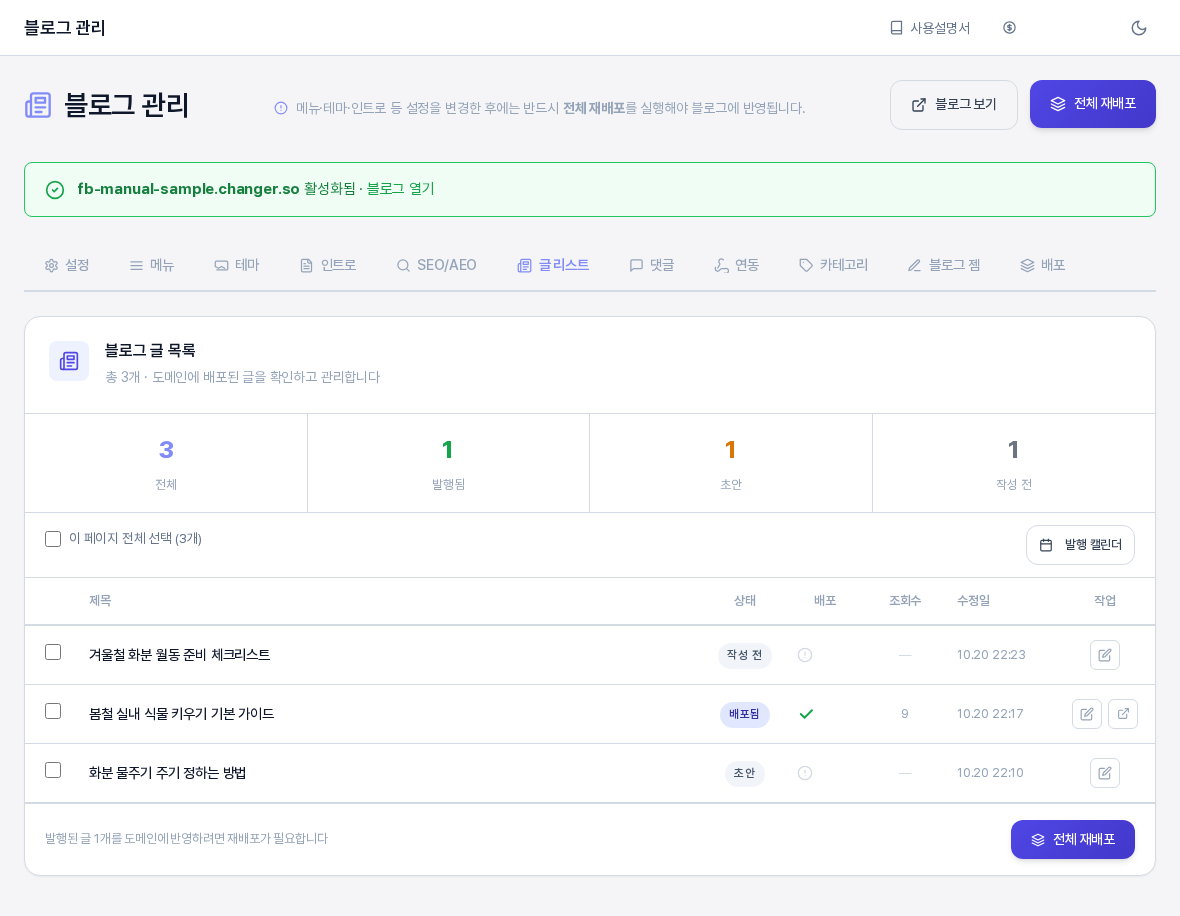Click the 작성 전 count stat card
Viewport: 1180px width, 916px height.
[1014, 463]
